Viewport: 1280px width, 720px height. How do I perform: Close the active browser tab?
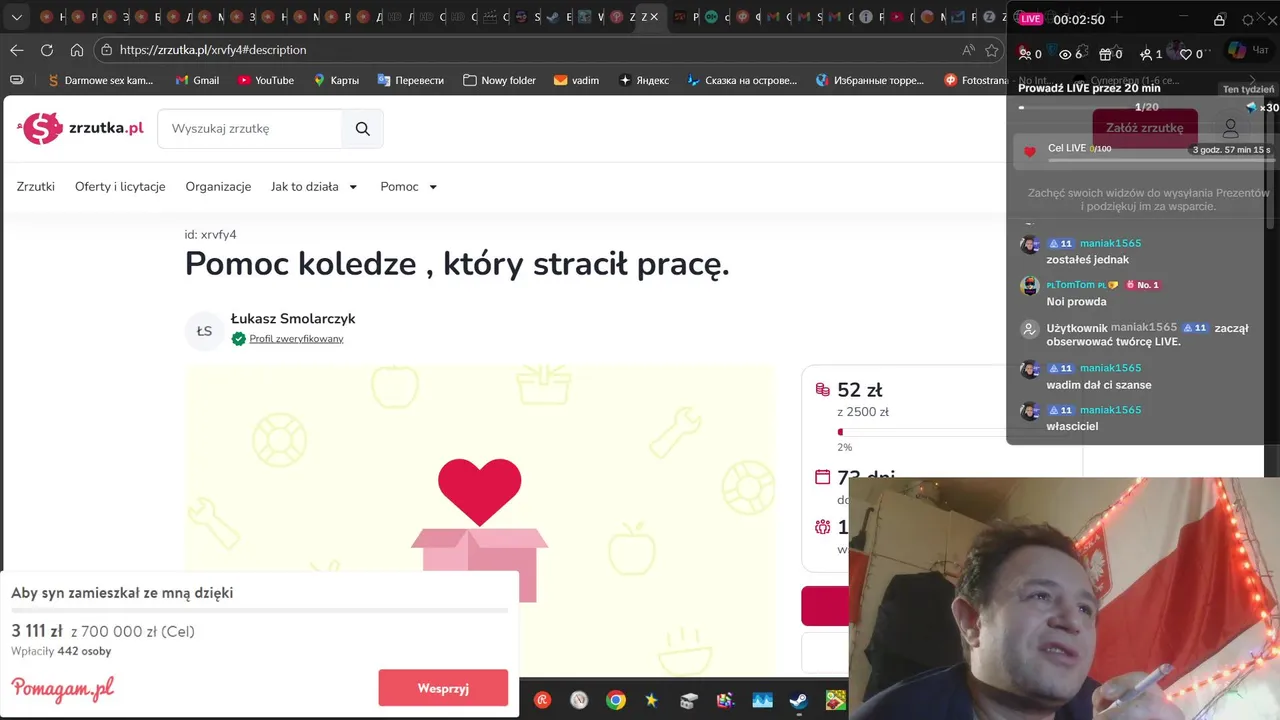pos(653,17)
